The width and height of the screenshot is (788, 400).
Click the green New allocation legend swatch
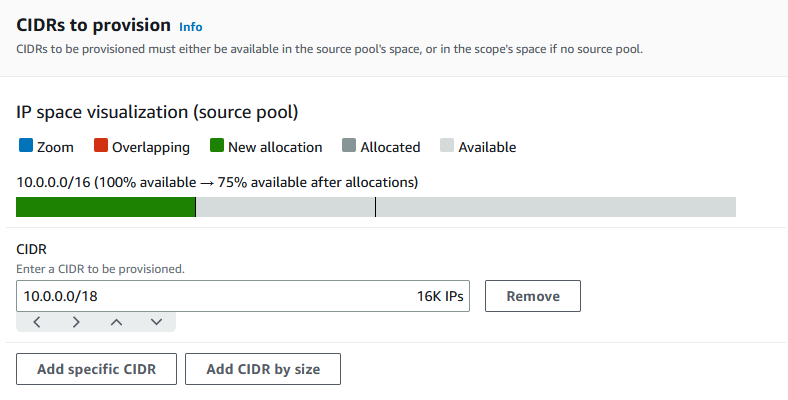click(x=216, y=146)
